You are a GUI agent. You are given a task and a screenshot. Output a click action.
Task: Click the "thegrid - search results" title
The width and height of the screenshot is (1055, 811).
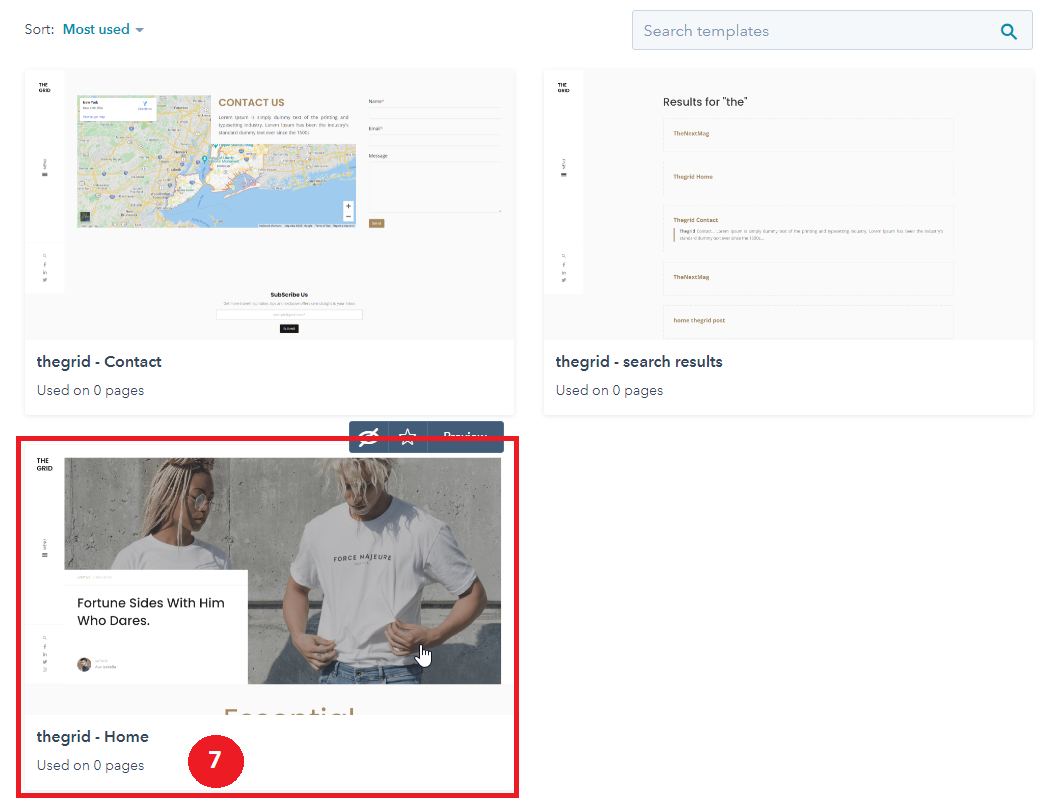click(x=639, y=362)
